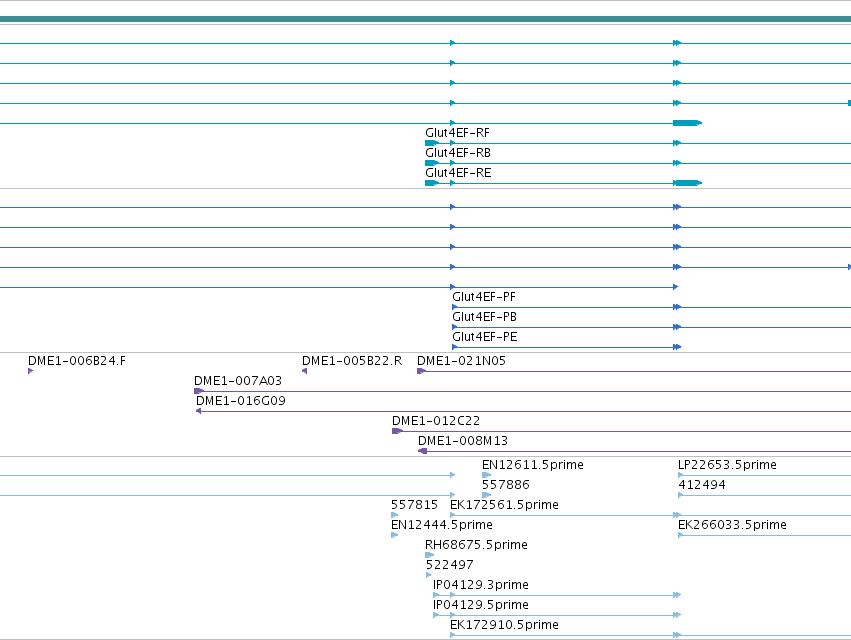851x640 pixels.
Task: Select the EK266033.5prime EST label
Action: pyautogui.click(x=732, y=525)
